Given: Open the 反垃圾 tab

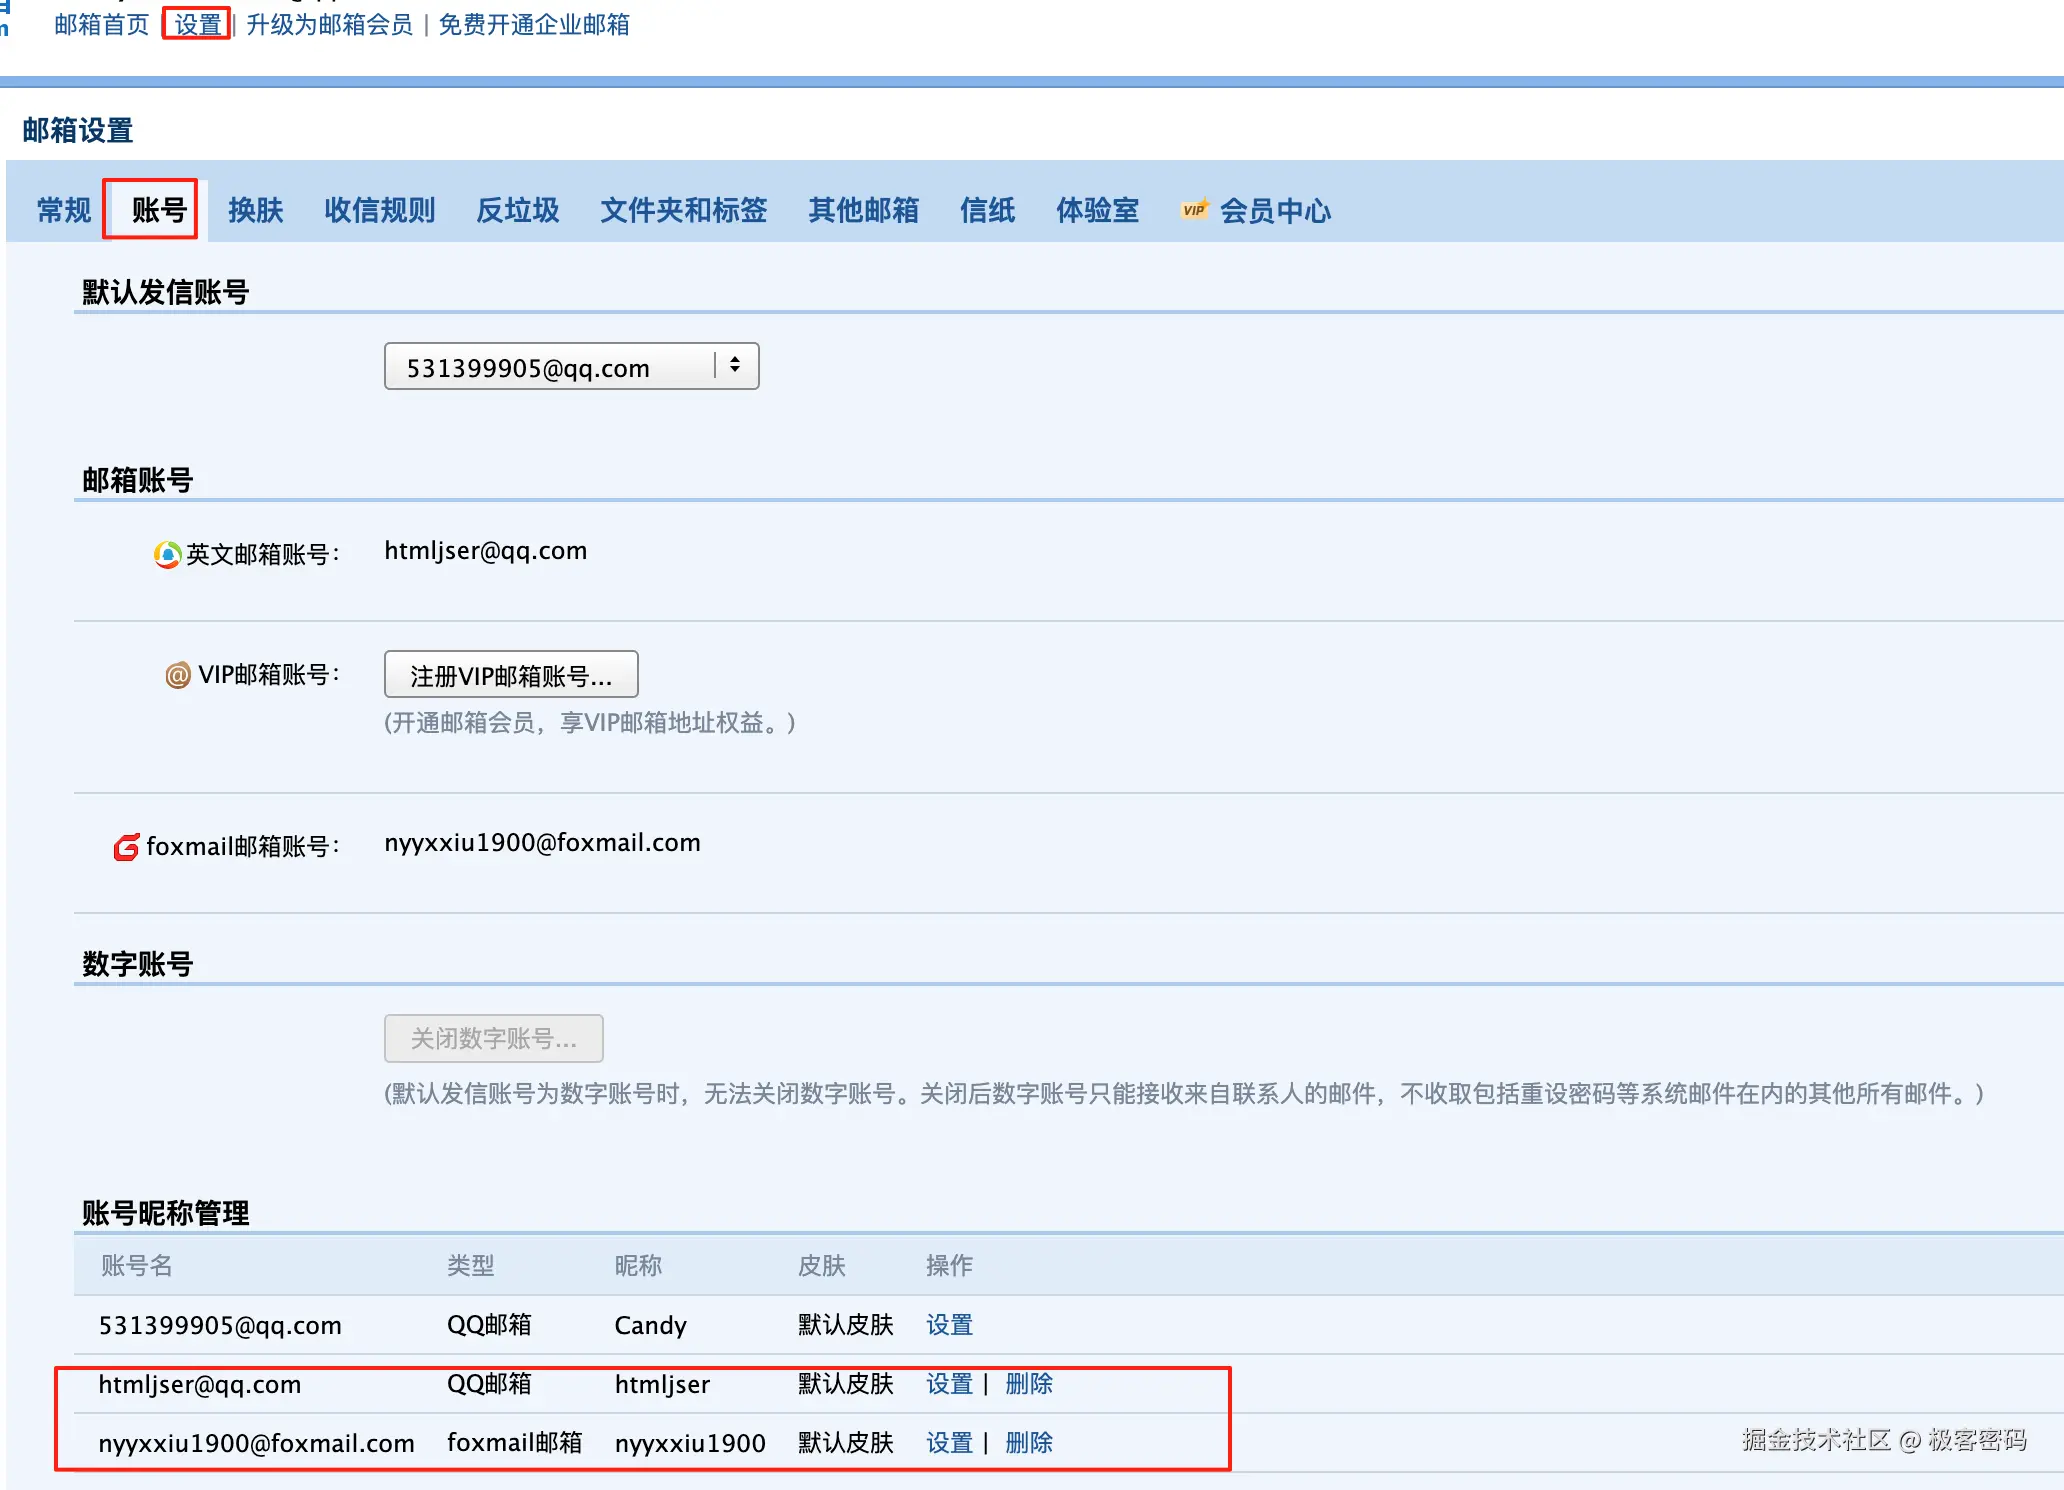Looking at the screenshot, I should coord(518,210).
